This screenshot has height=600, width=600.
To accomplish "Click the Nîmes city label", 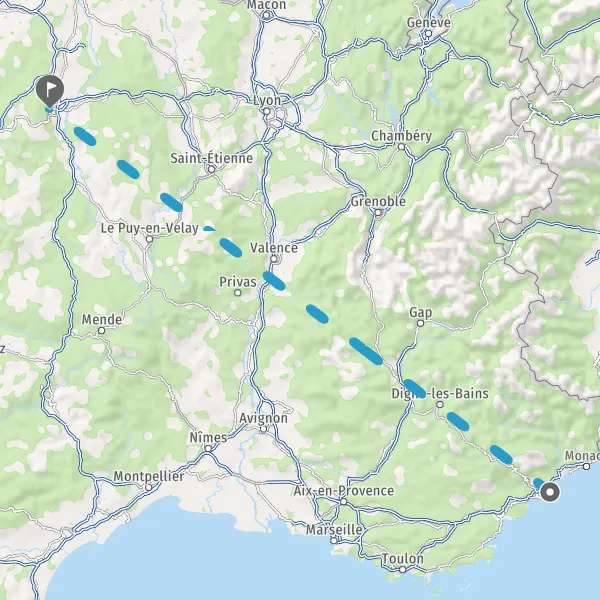I will (209, 437).
